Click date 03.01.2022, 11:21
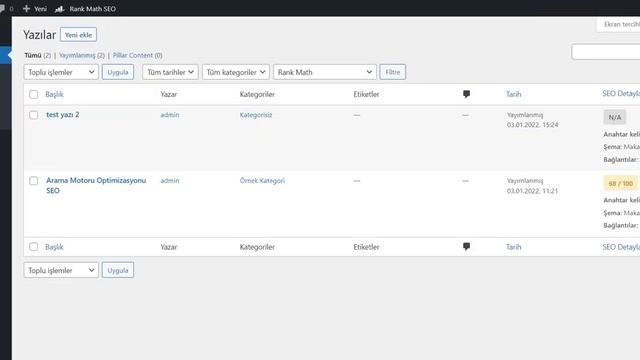The height and width of the screenshot is (360, 640). click(533, 191)
